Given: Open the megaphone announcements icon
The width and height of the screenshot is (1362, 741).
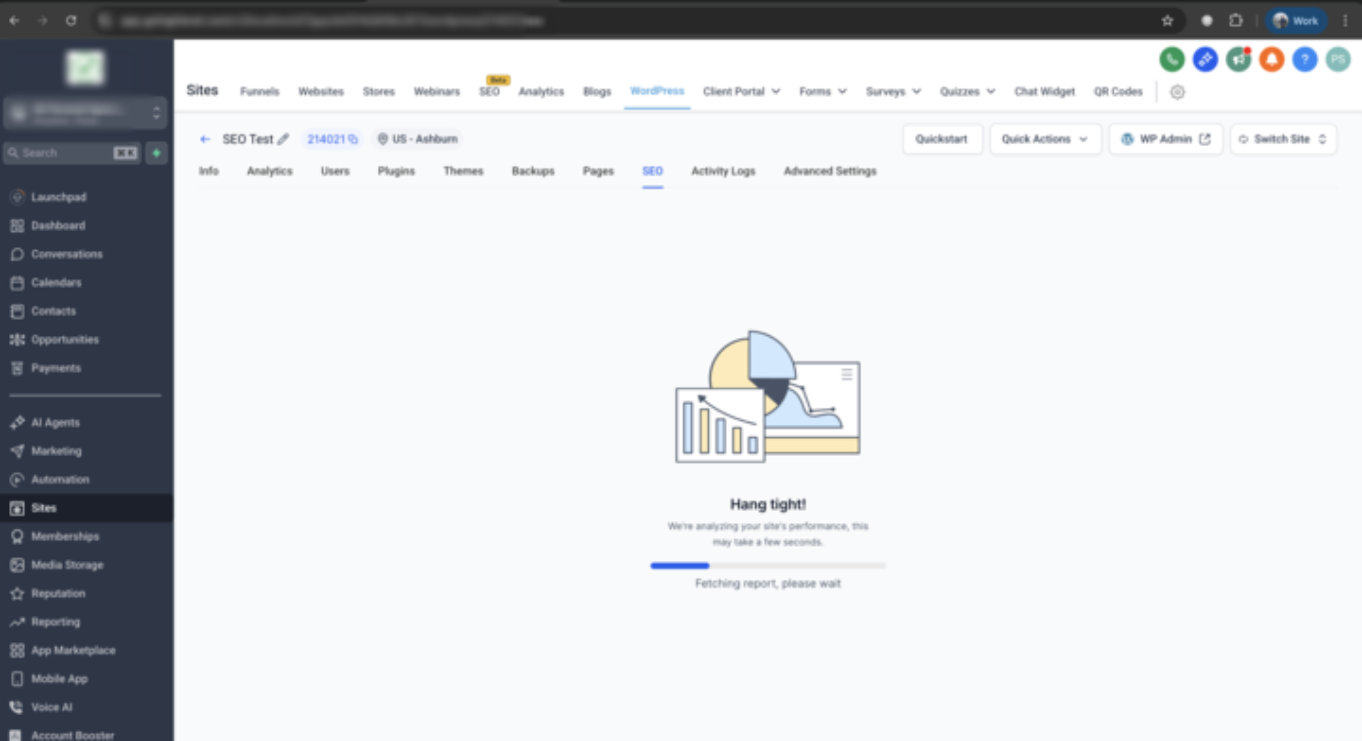Looking at the screenshot, I should click(x=1238, y=60).
